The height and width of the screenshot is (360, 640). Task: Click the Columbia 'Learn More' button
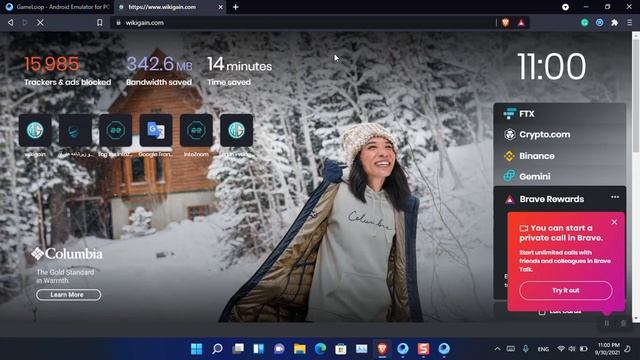pos(68,295)
